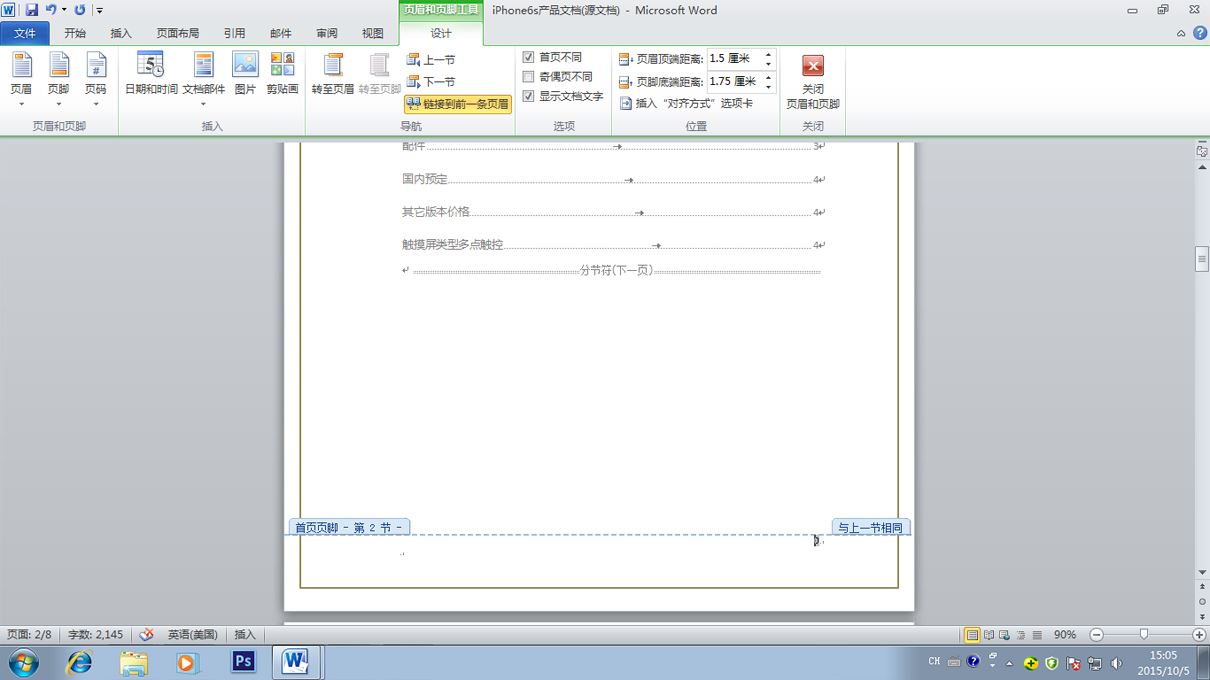Click the volume icon in system tray

(1116, 663)
